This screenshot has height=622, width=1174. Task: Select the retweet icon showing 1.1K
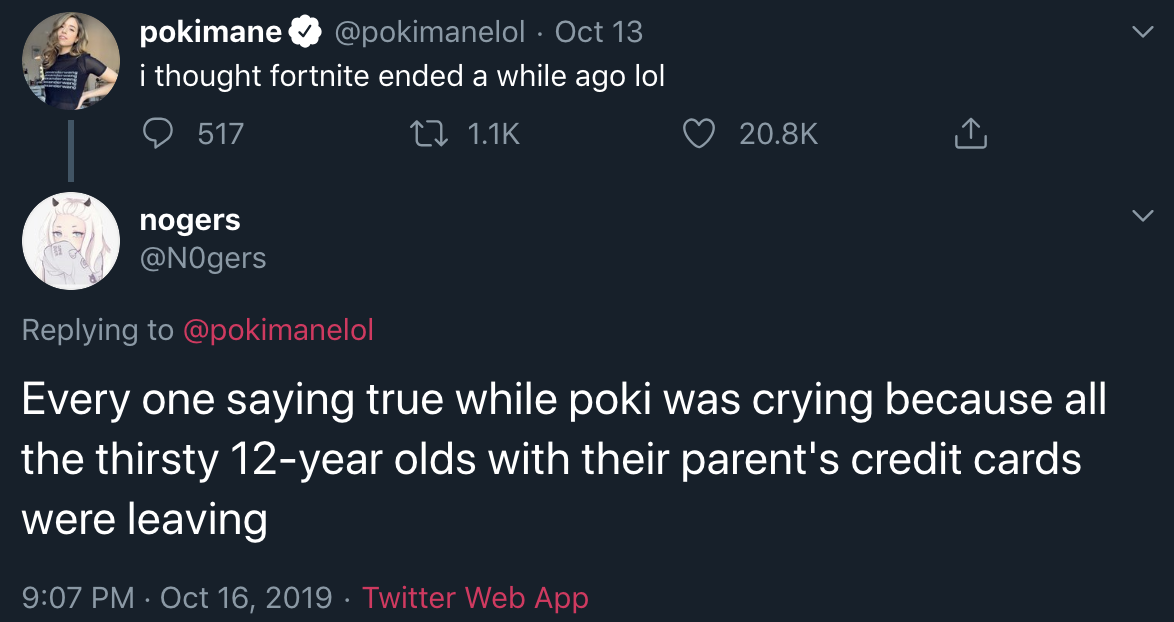[430, 133]
